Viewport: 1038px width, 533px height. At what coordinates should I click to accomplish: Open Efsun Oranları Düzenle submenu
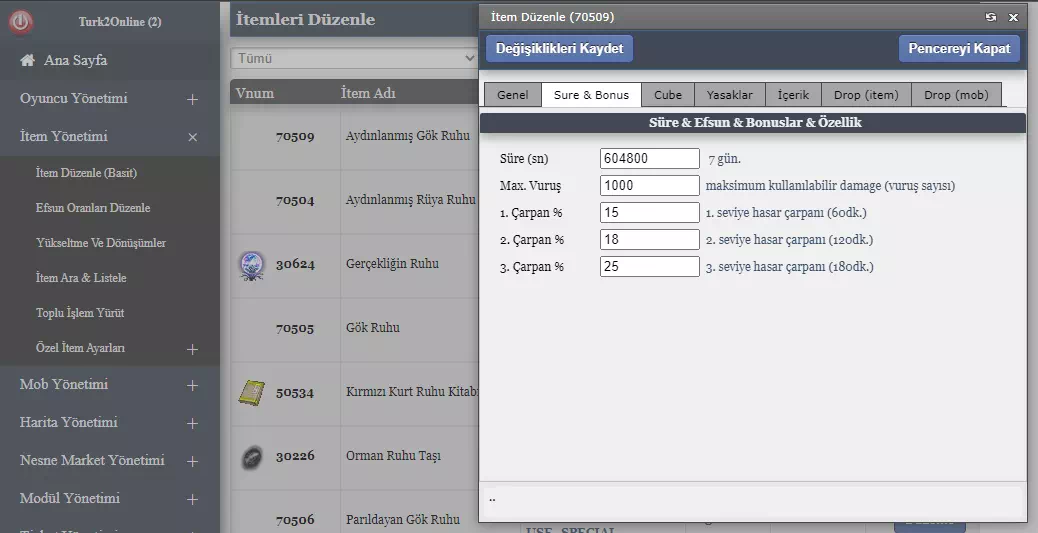click(x=93, y=208)
